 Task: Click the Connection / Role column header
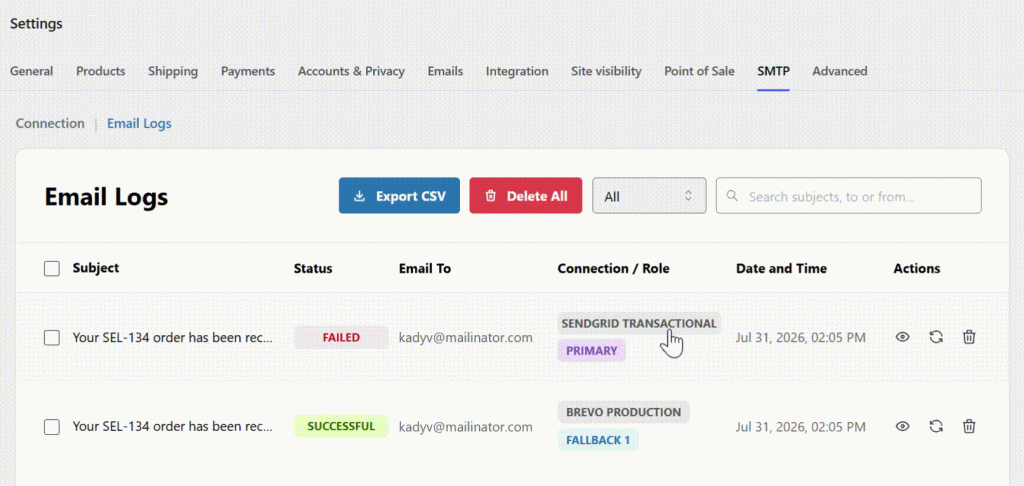point(614,268)
